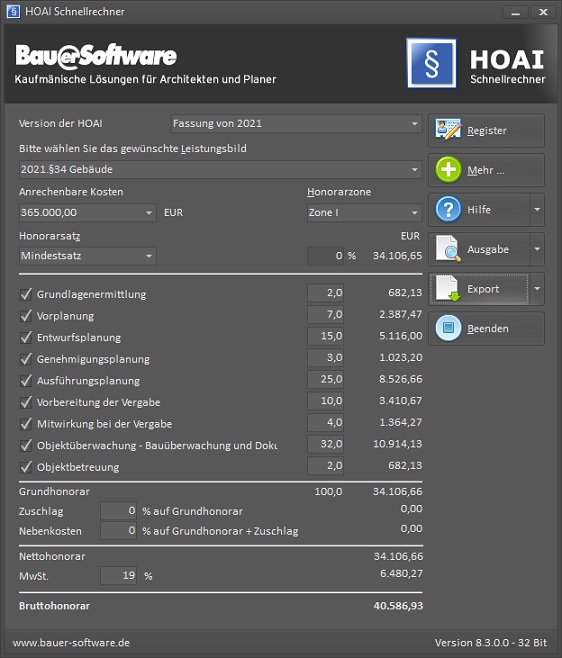Click Ausführungsplanung percent field 25,0
The image size is (562, 658).
[325, 379]
